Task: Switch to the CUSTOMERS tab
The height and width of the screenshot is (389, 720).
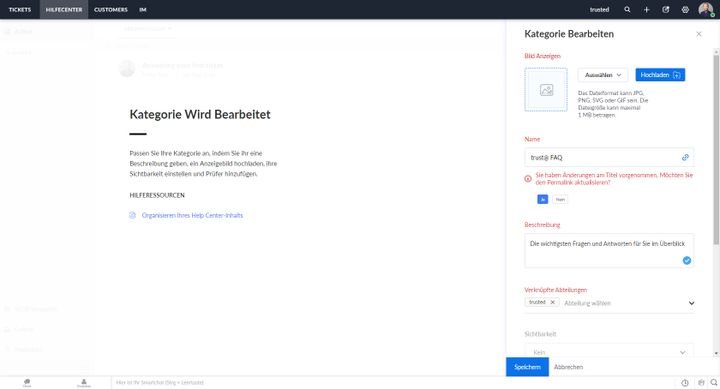Action: [111, 10]
